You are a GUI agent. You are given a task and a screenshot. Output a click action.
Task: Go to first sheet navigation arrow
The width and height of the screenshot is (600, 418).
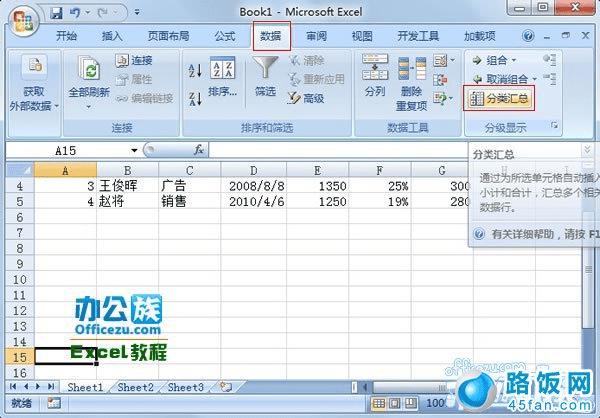[13, 387]
